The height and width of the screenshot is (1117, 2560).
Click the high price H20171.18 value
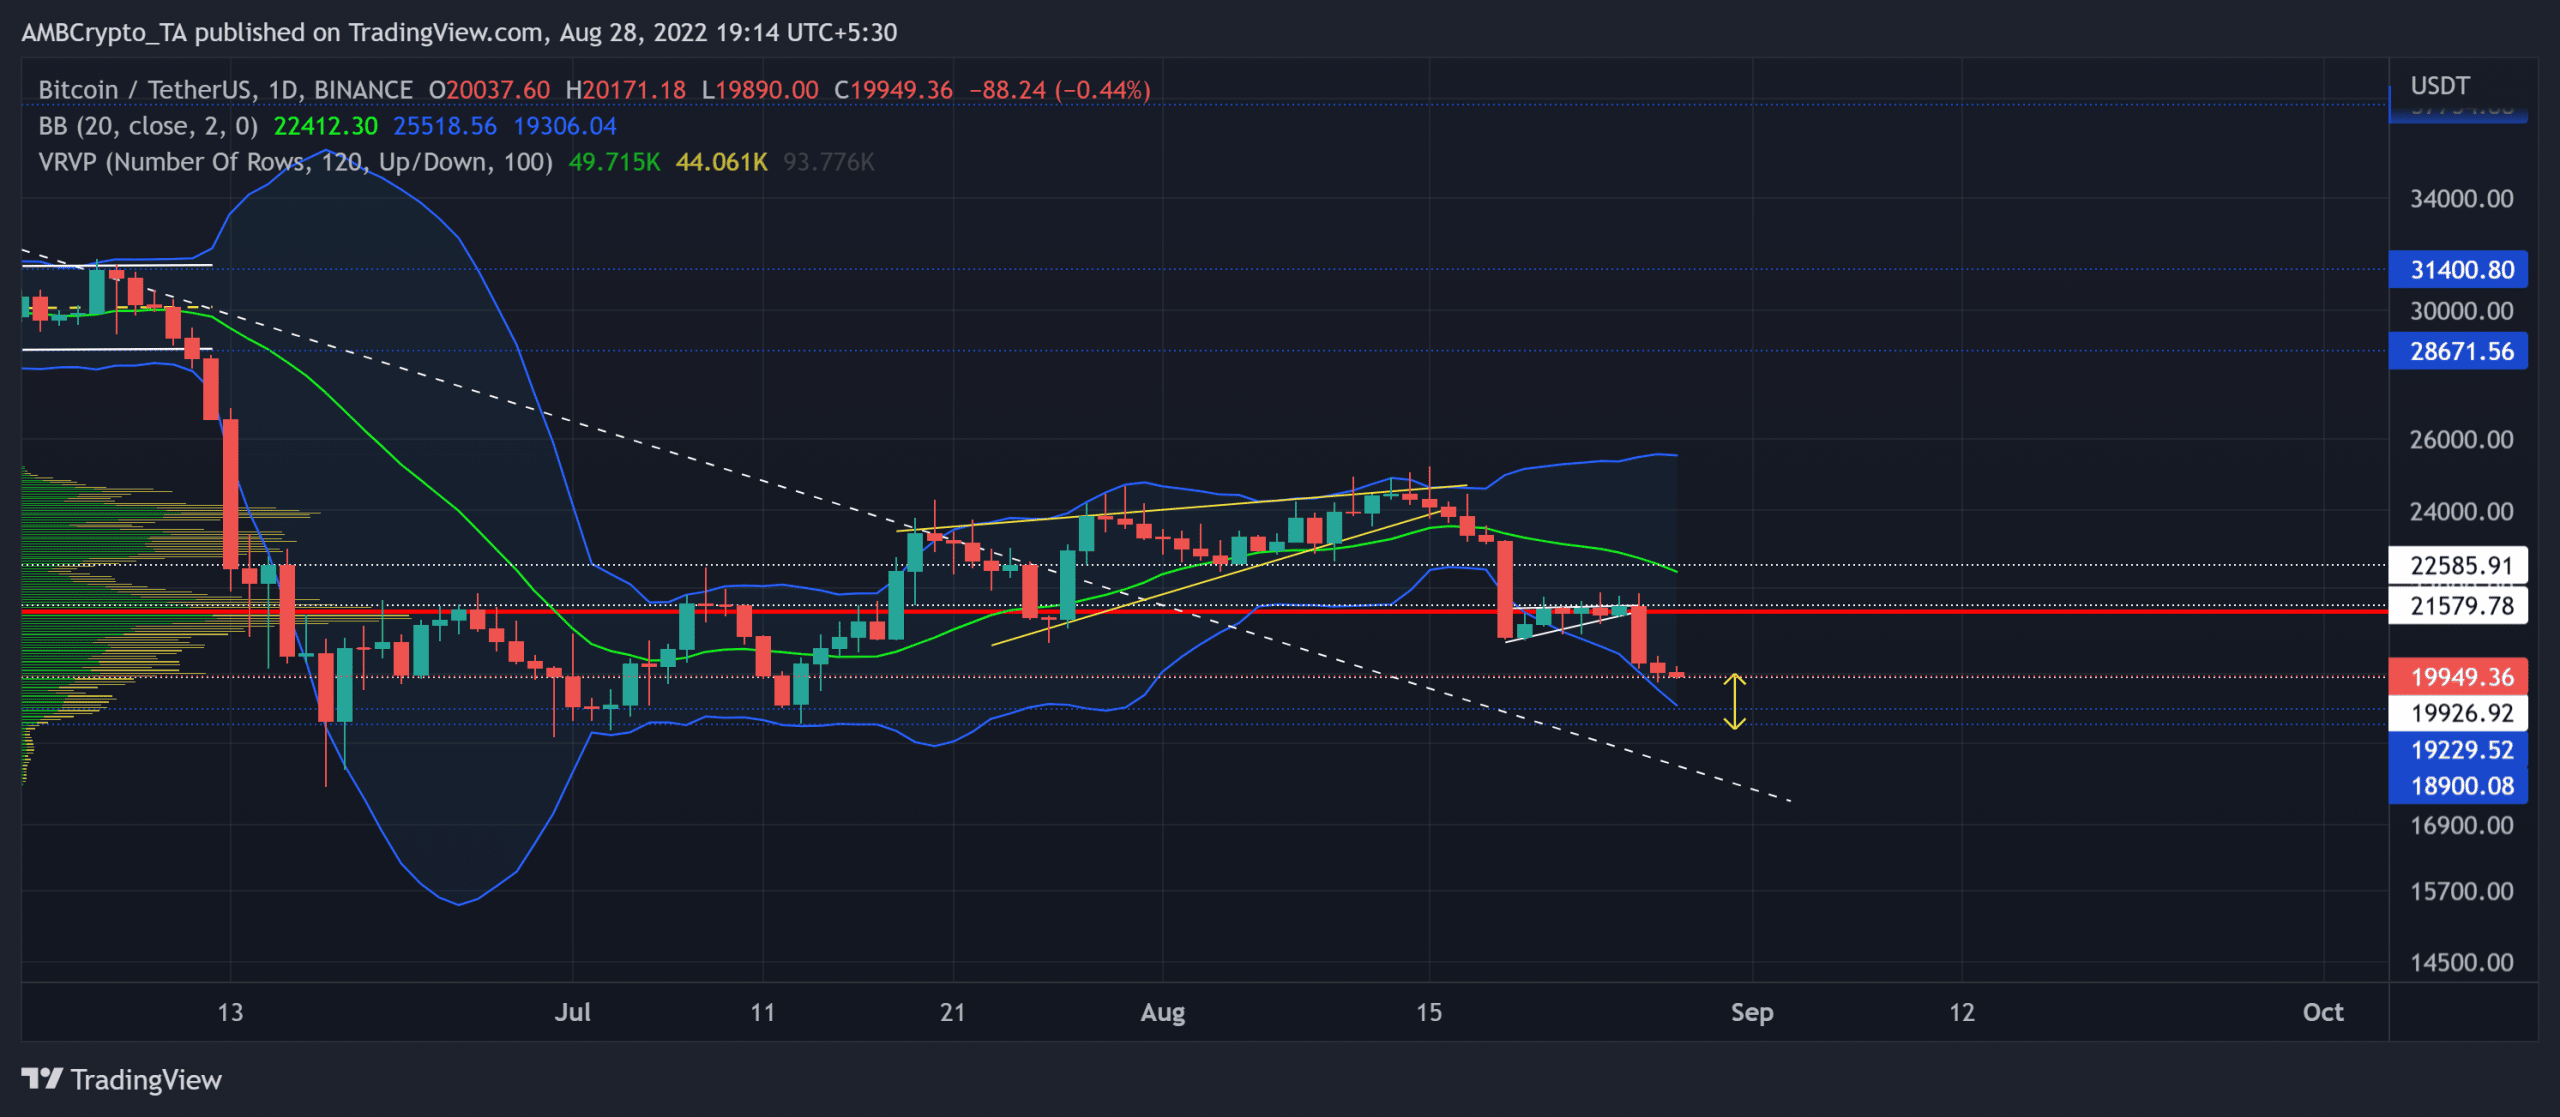click(x=626, y=90)
